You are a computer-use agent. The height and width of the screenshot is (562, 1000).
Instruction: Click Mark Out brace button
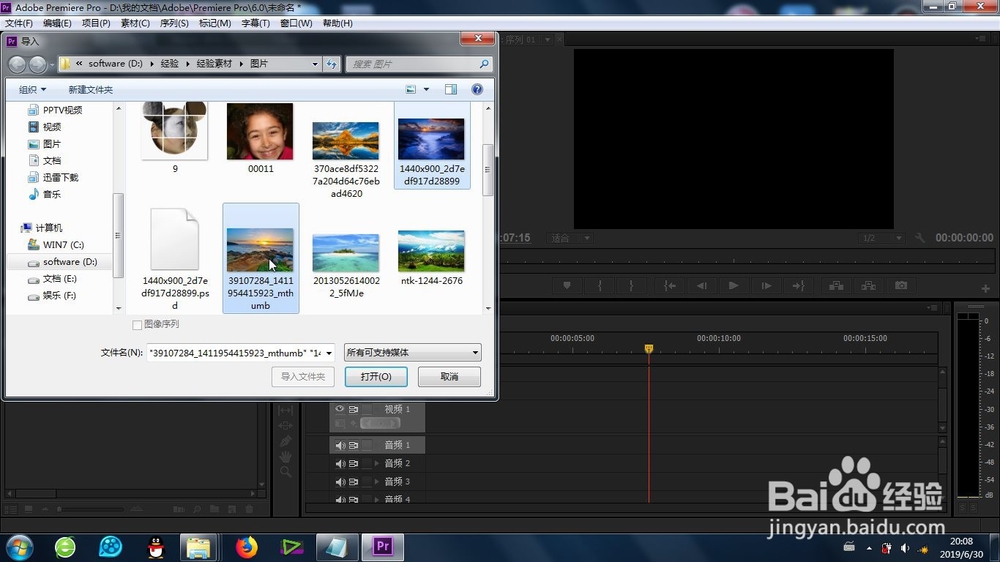[631, 286]
